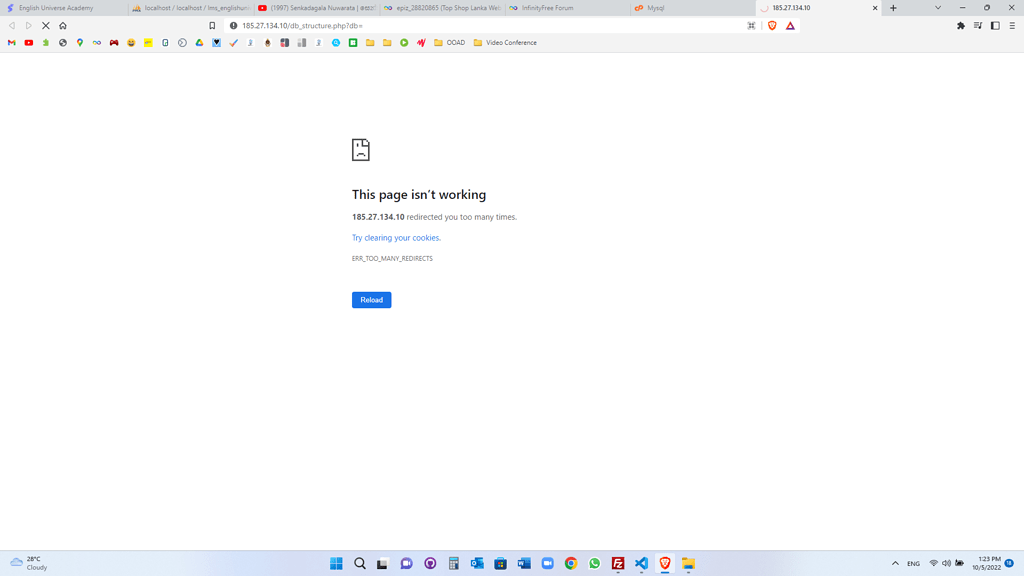Expand the OOAD bookmarks folder
This screenshot has height=576, width=1024.
tap(450, 43)
